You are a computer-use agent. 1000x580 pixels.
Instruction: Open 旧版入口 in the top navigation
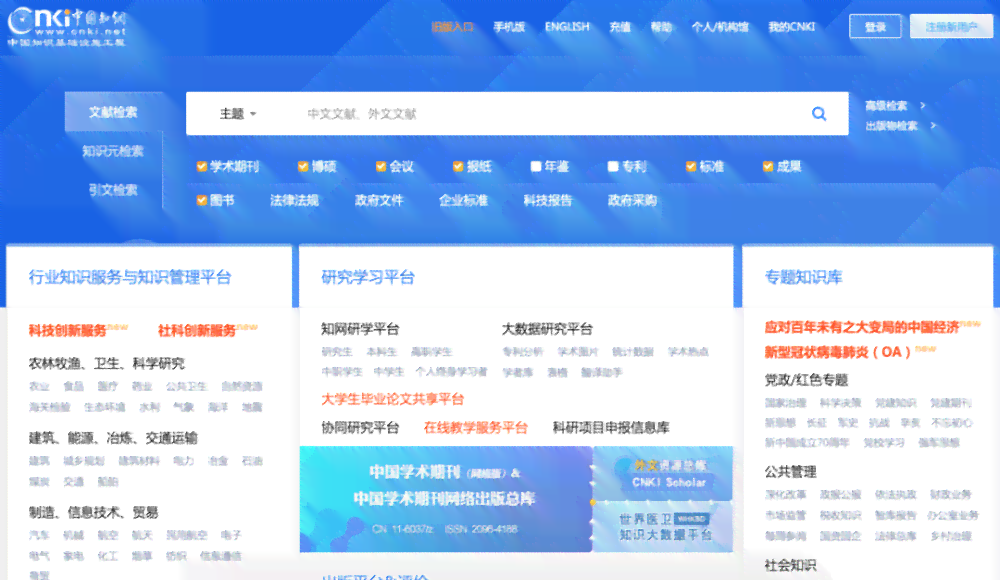(x=452, y=27)
